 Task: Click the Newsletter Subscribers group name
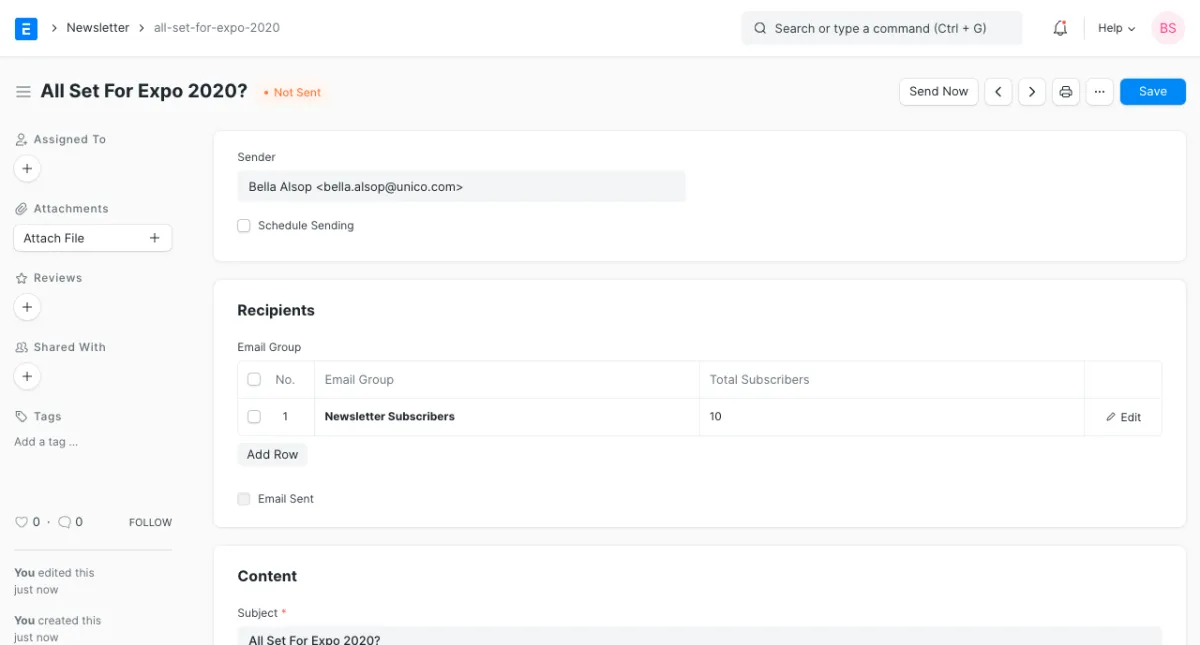point(390,417)
